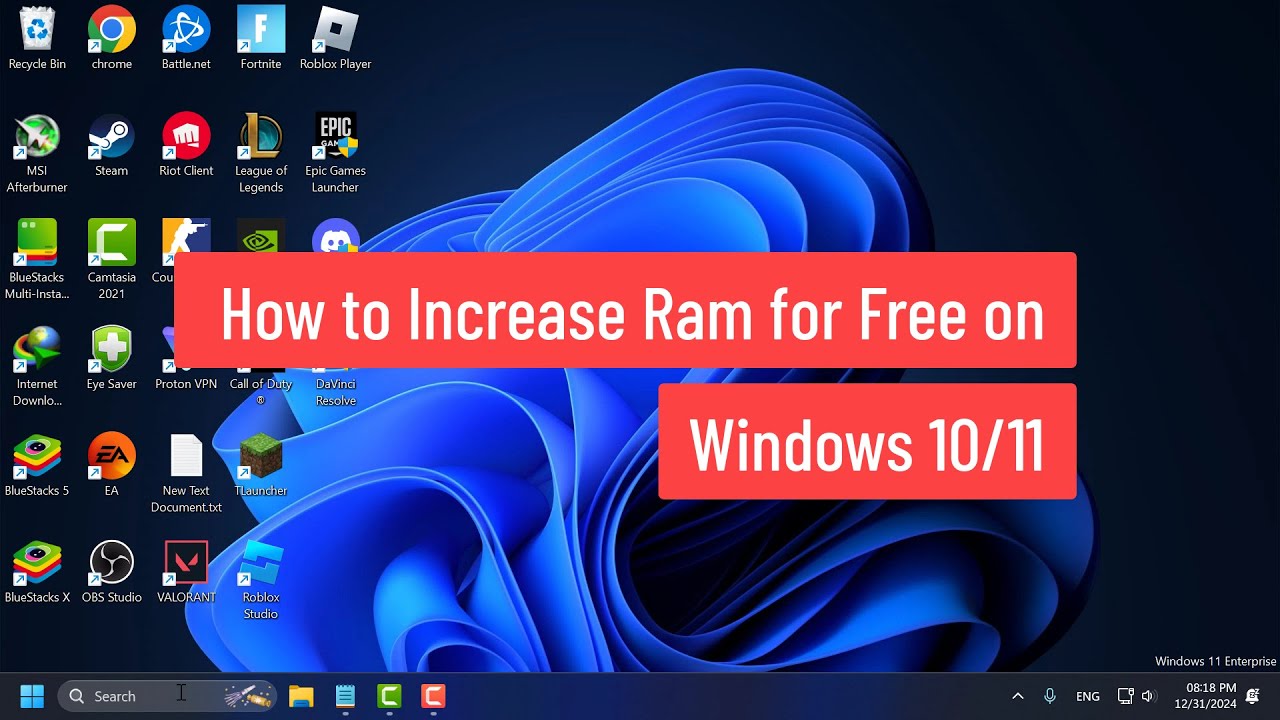Switch to the red Camtasia Recorder taskbar app
The height and width of the screenshot is (720, 1280).
coord(433,696)
